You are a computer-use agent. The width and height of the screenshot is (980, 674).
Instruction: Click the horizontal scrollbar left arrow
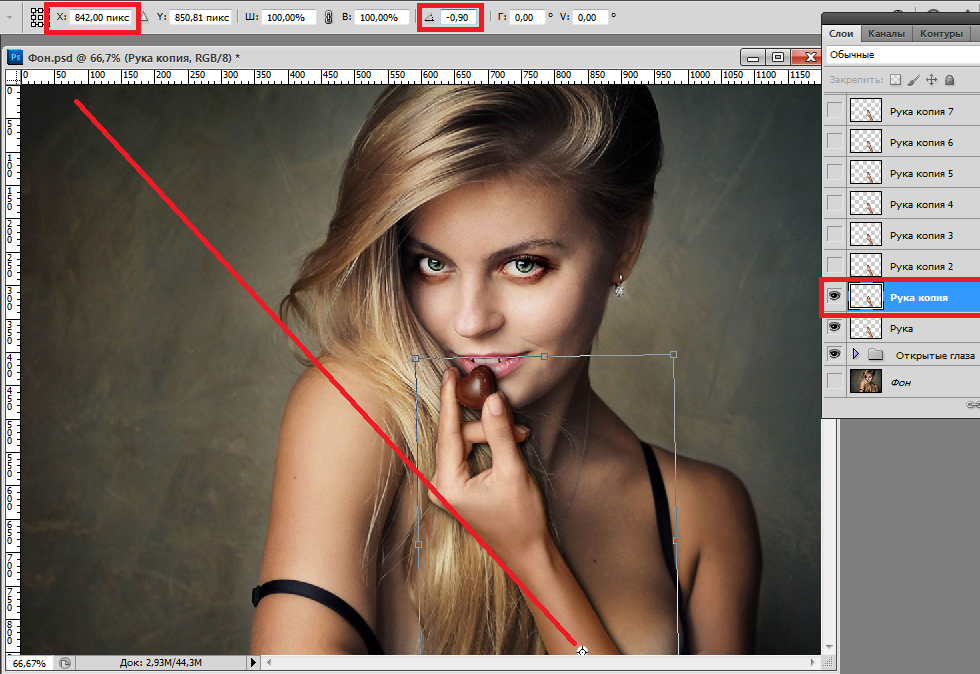(x=269, y=662)
